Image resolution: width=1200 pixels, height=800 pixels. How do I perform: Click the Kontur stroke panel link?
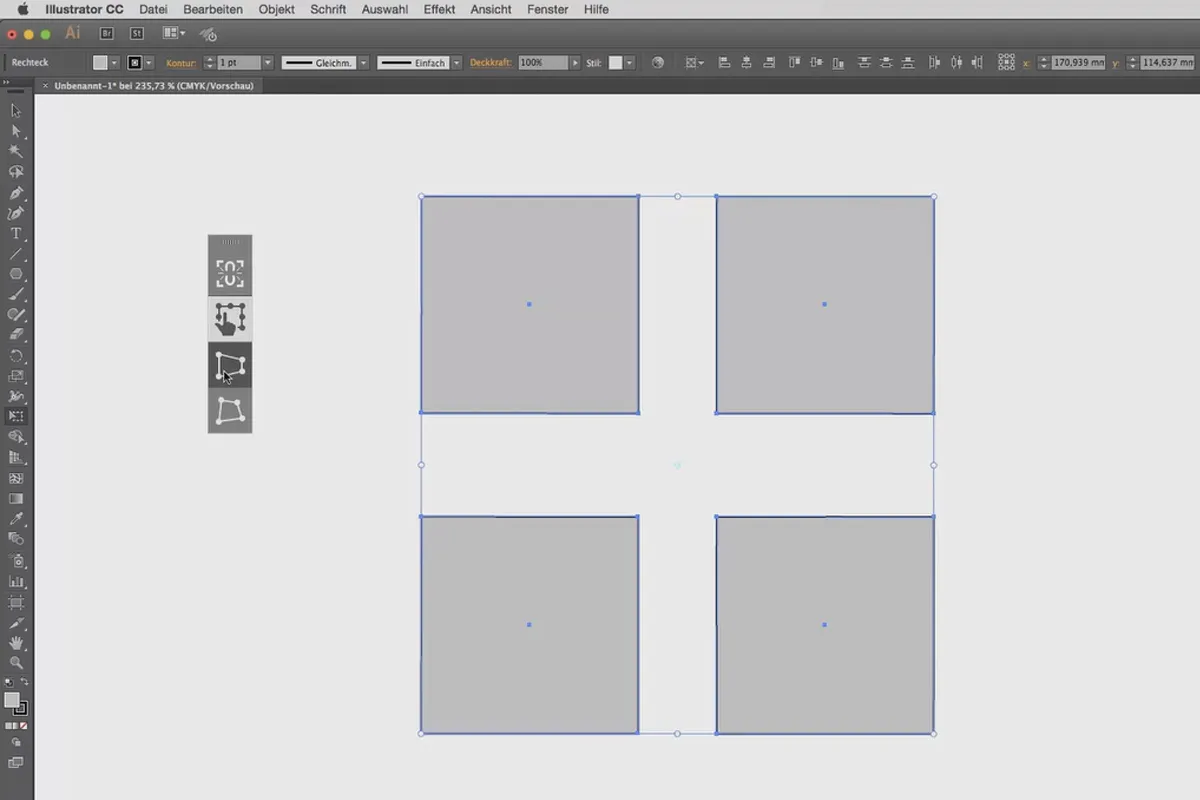pos(181,62)
